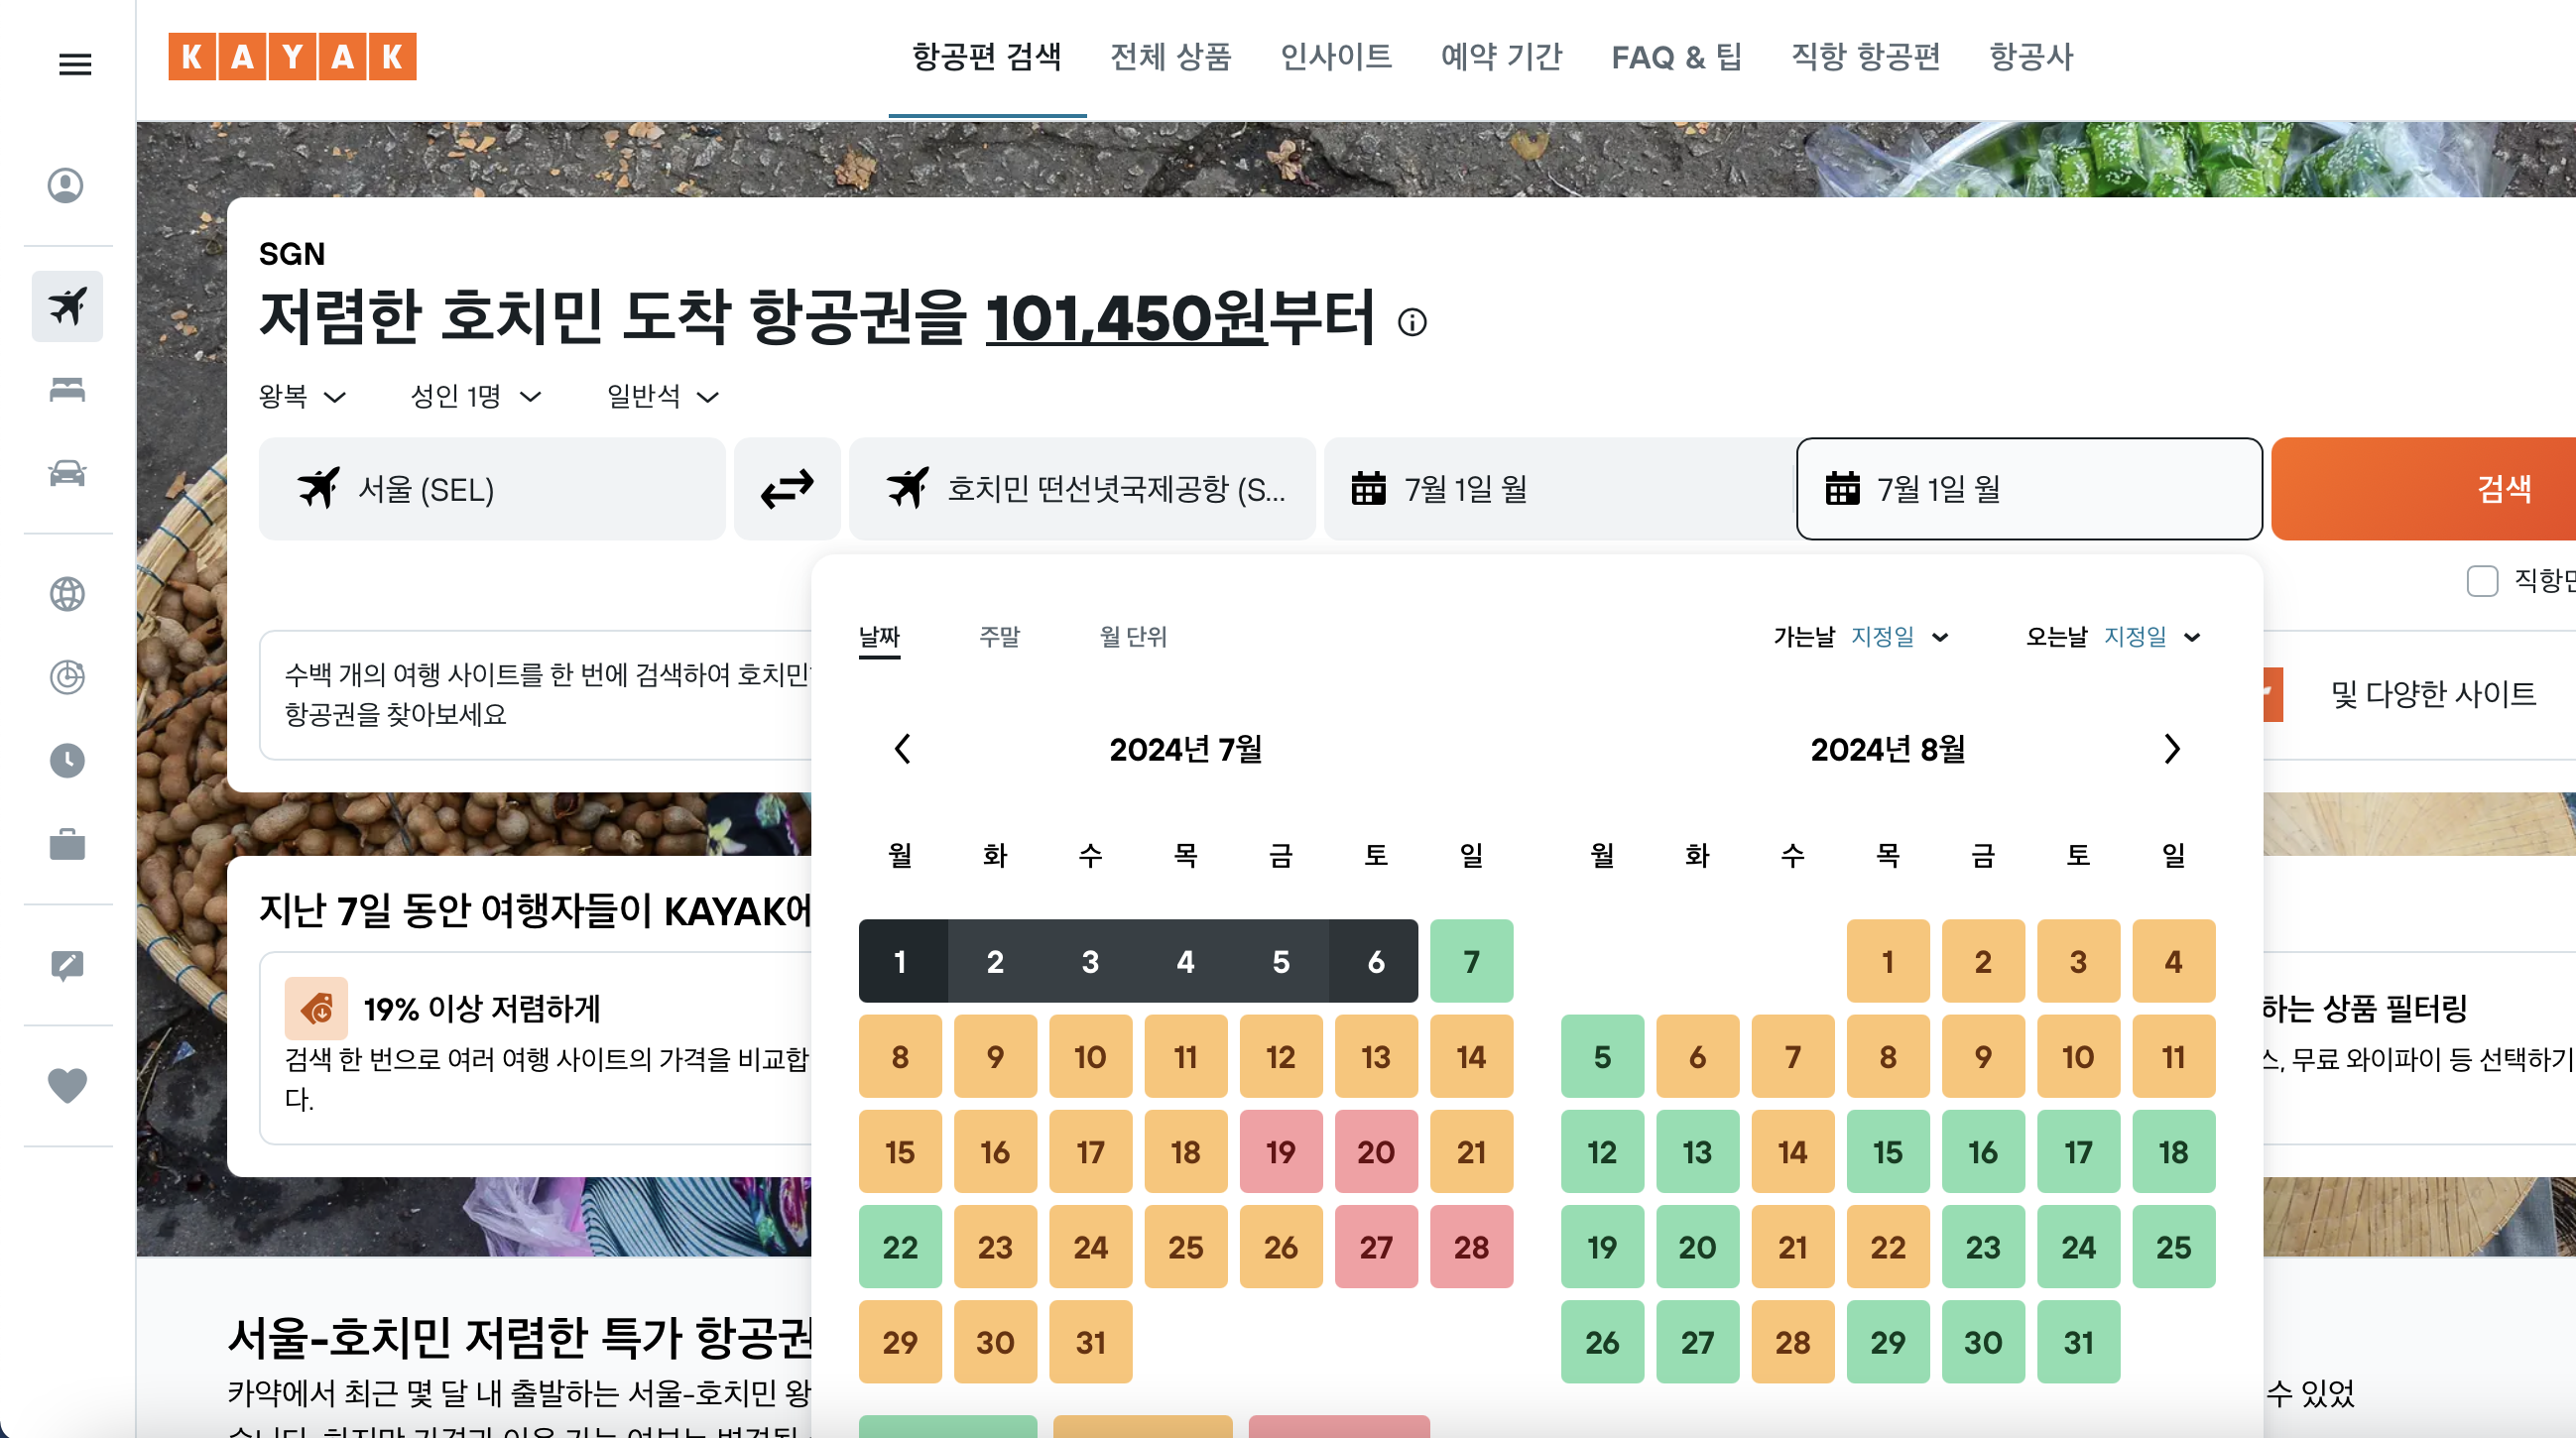
Task: Click the price info icon beside headline
Action: 1412,322
